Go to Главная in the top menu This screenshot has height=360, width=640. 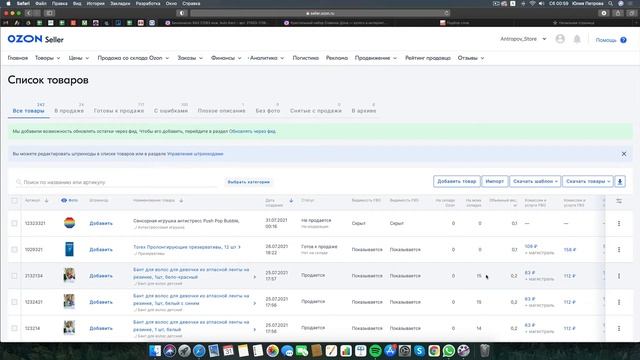18,58
